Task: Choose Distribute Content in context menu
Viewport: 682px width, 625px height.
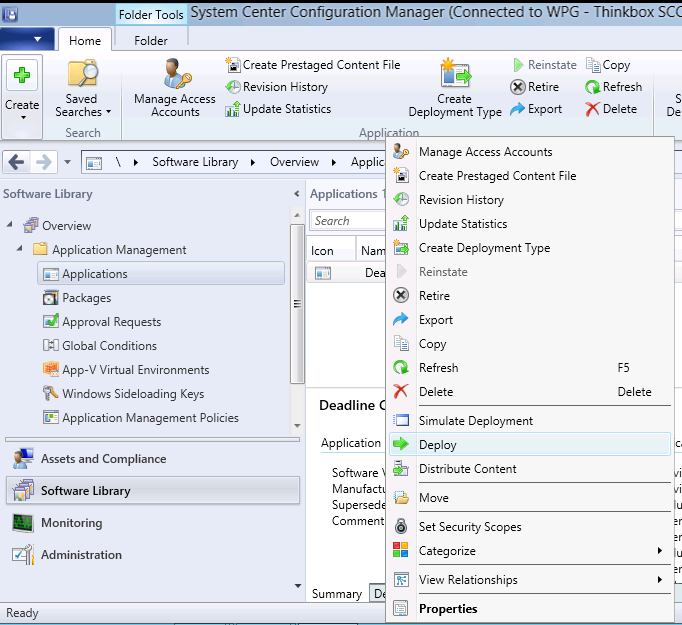Action: point(467,469)
